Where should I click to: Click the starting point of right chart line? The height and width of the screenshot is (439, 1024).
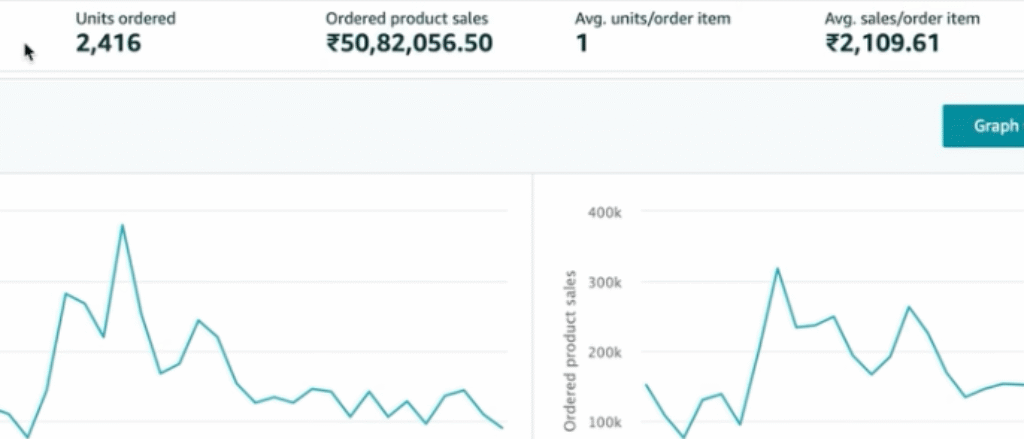[646, 385]
